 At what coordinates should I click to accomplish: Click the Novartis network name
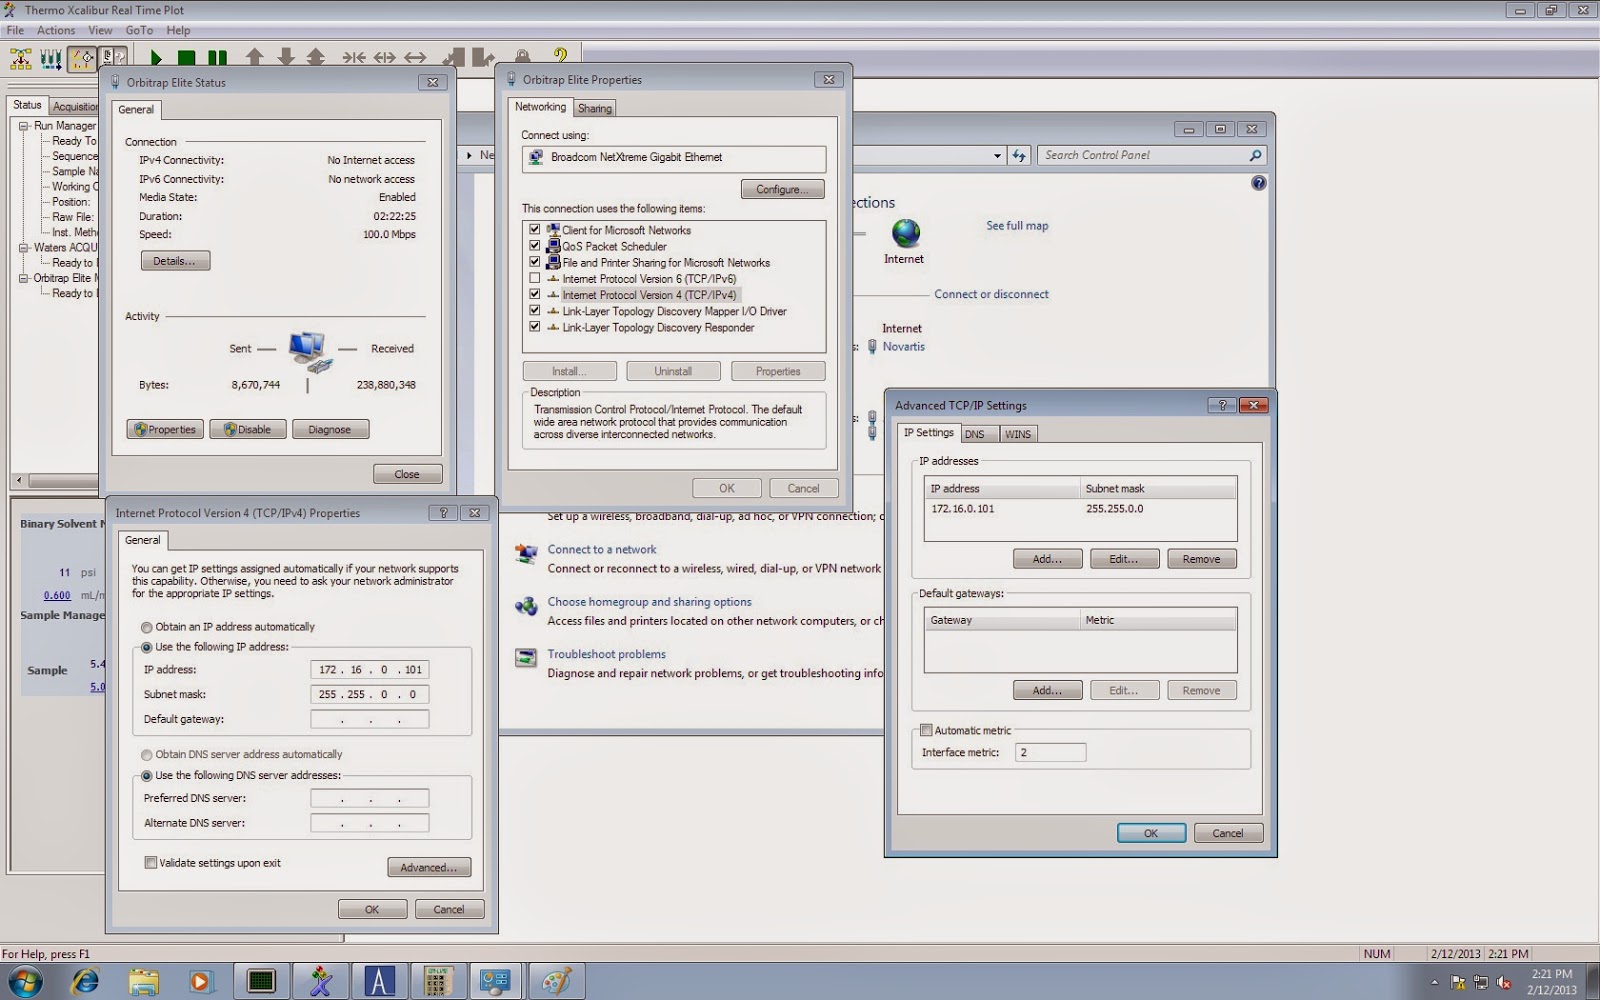click(x=903, y=347)
